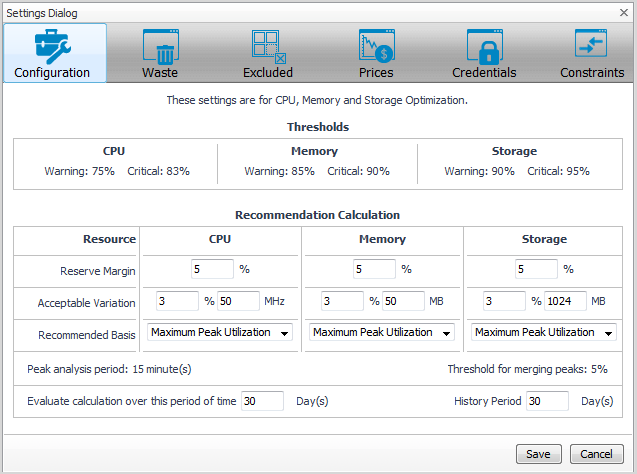The width and height of the screenshot is (637, 474).
Task: Click the Configuration wrench icon
Action: (52, 46)
